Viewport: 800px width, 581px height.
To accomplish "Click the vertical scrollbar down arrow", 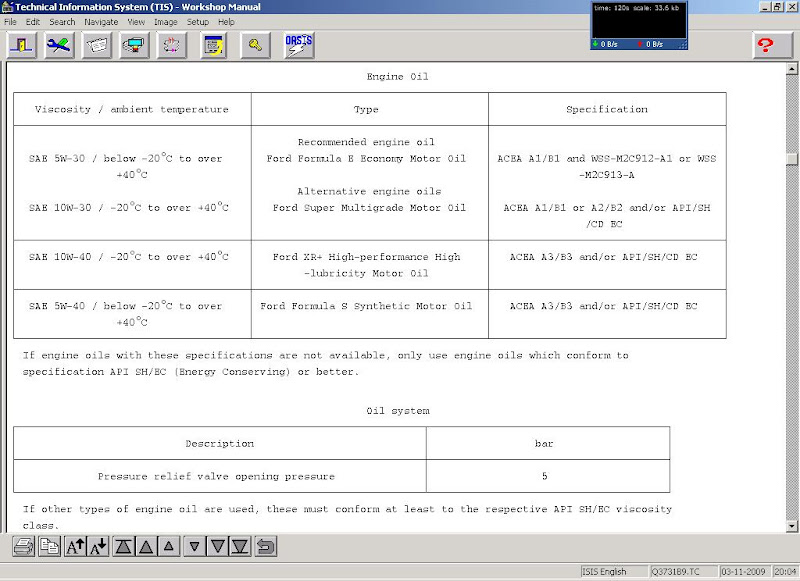I will click(x=792, y=525).
